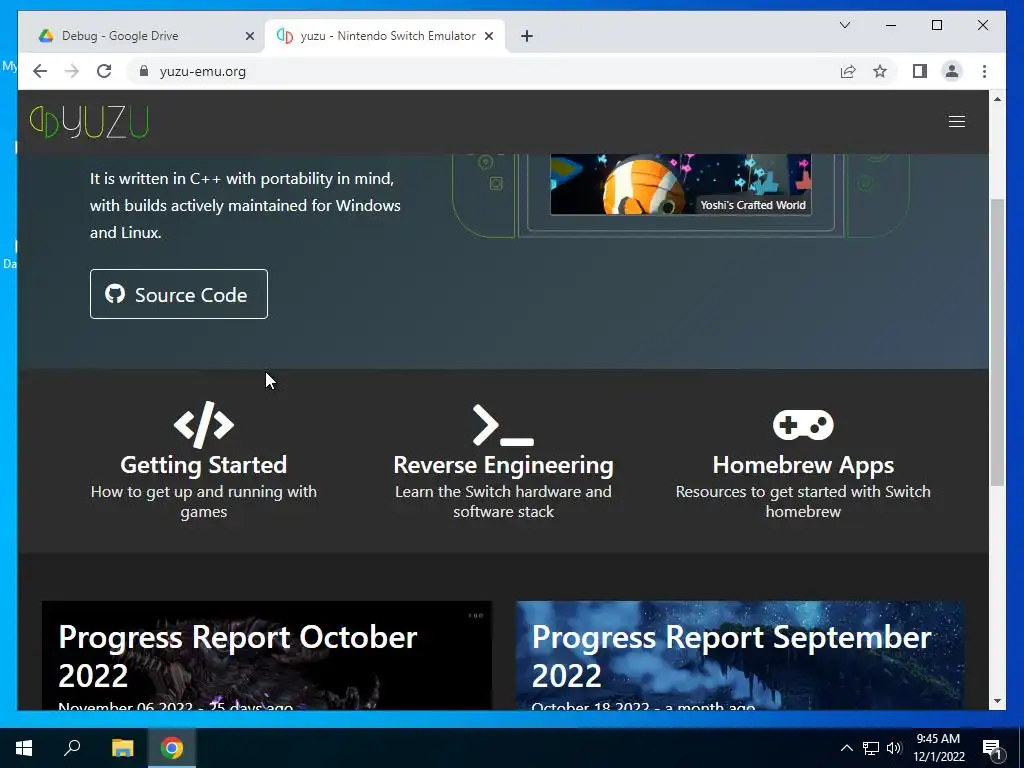
Task: Click the page vertical scrollbar thumb
Action: 997,342
